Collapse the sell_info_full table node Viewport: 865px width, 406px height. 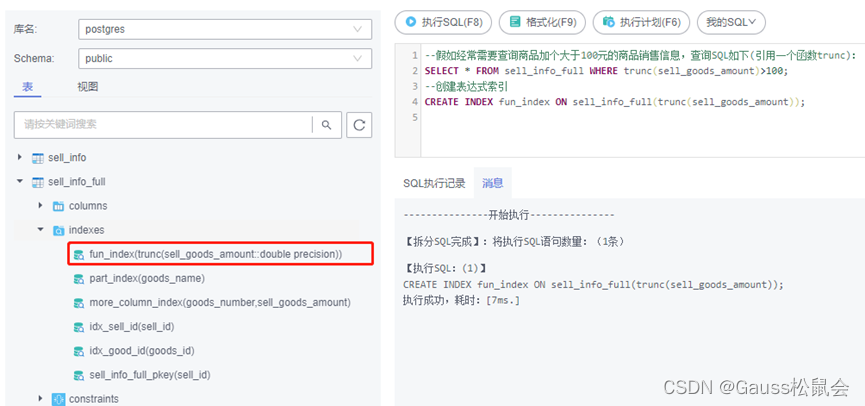[20, 181]
